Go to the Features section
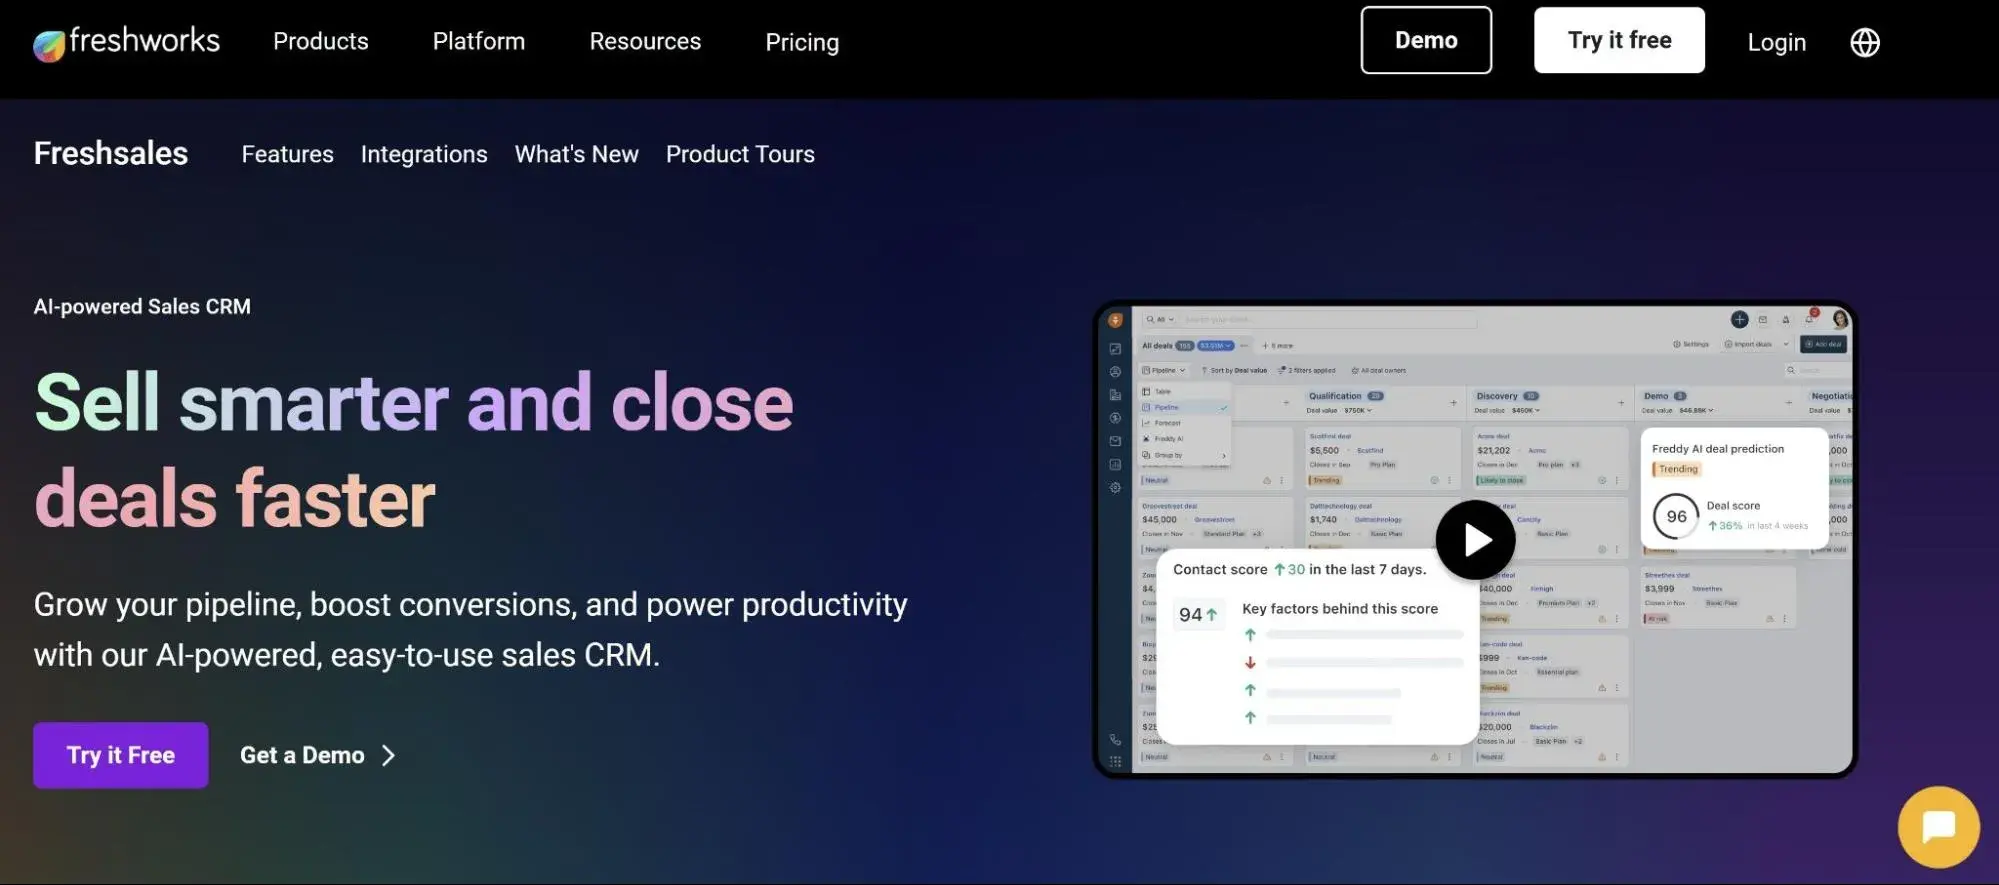The image size is (1999, 885). coord(287,154)
